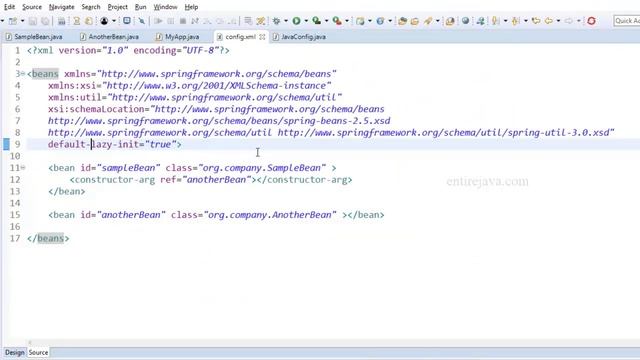Switch to SampleBean.java editor tab

click(34, 37)
